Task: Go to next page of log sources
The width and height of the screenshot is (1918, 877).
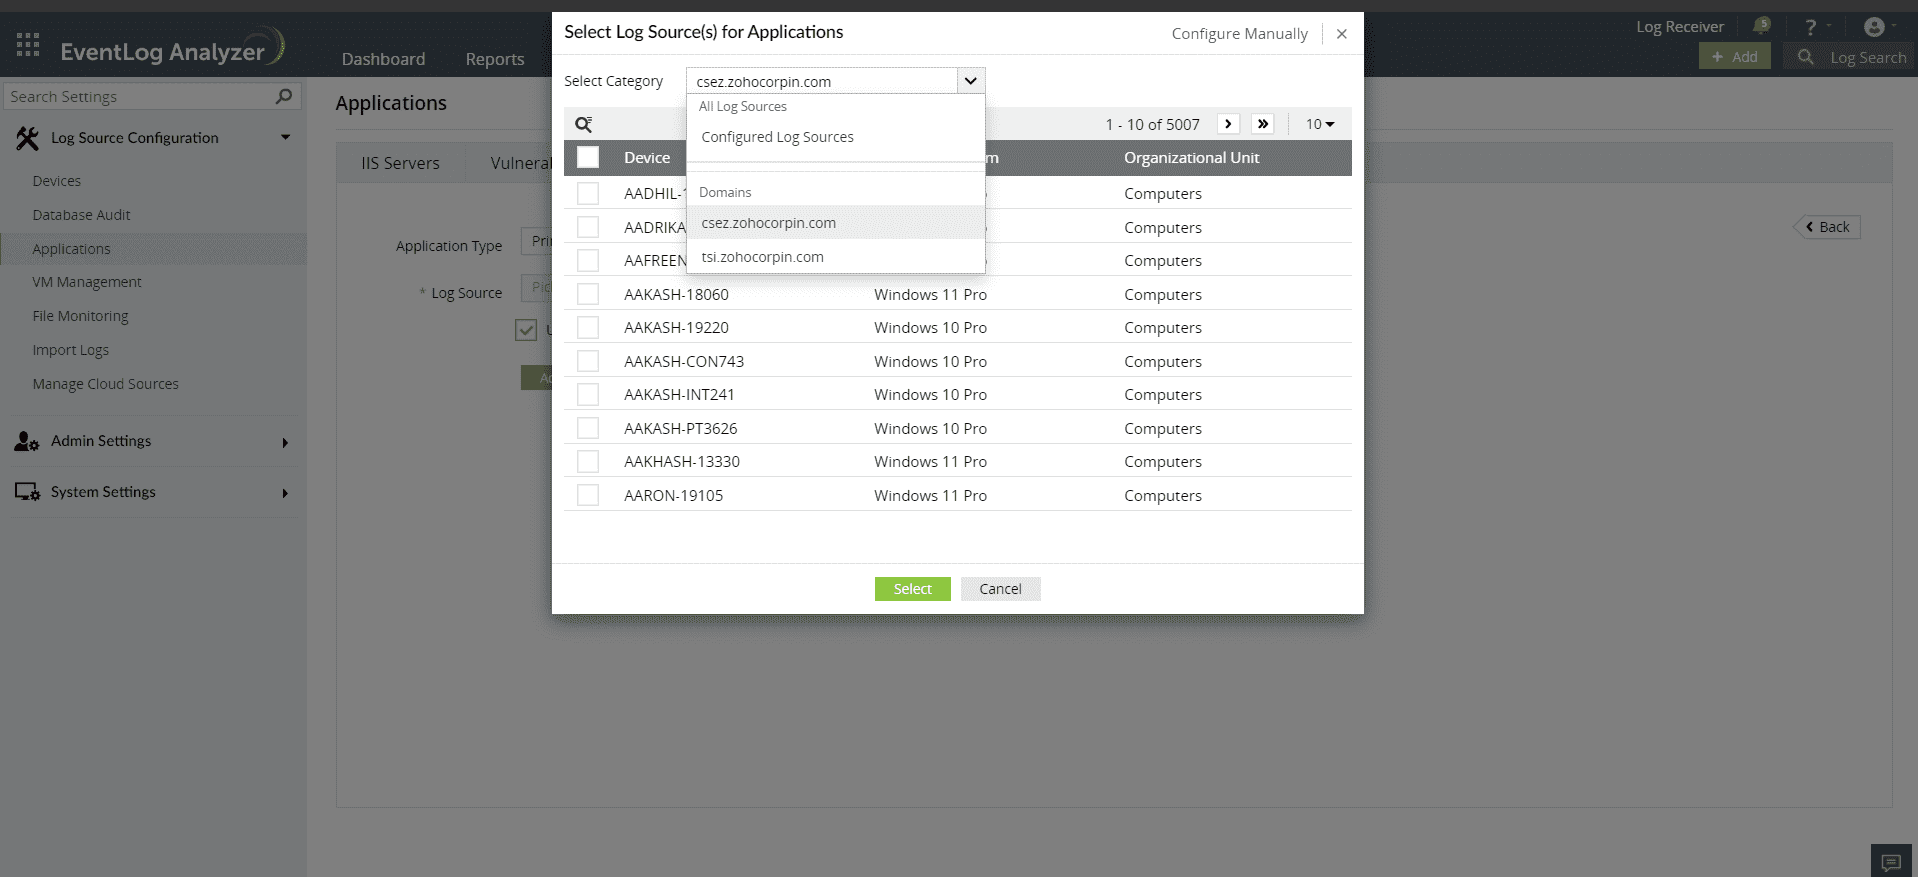Action: (x=1228, y=123)
